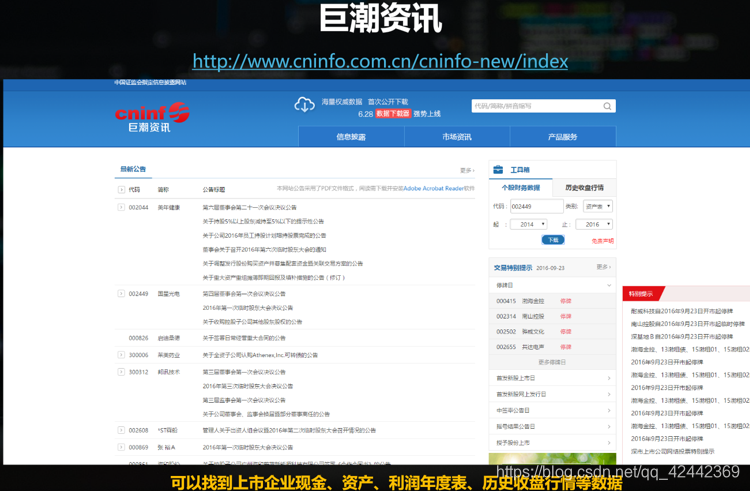
Task: Open 000869 2016年第一次临时股东大会决议公告
Action: (248, 447)
